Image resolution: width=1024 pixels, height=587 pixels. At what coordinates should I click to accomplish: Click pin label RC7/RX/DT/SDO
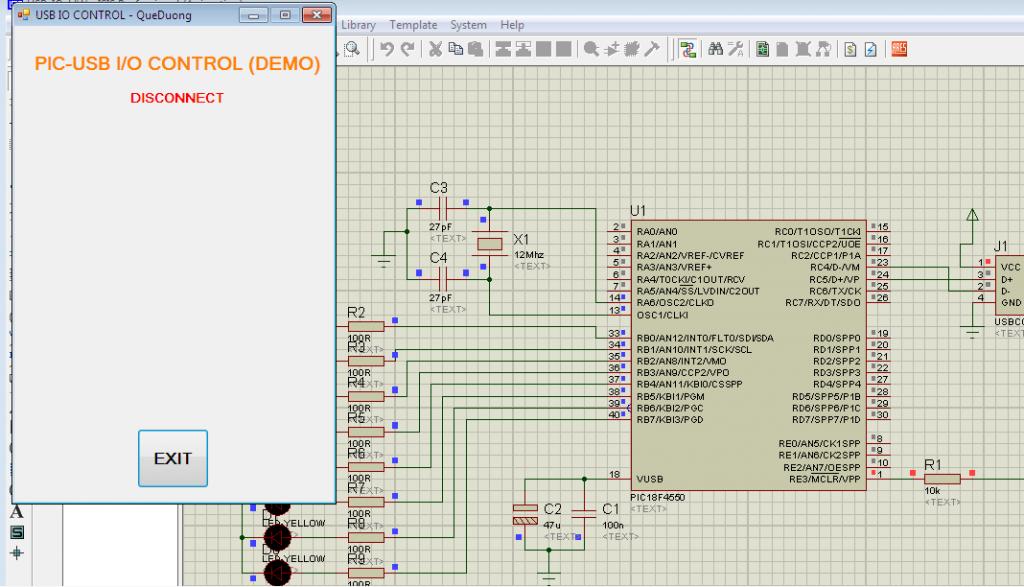pyautogui.click(x=823, y=302)
